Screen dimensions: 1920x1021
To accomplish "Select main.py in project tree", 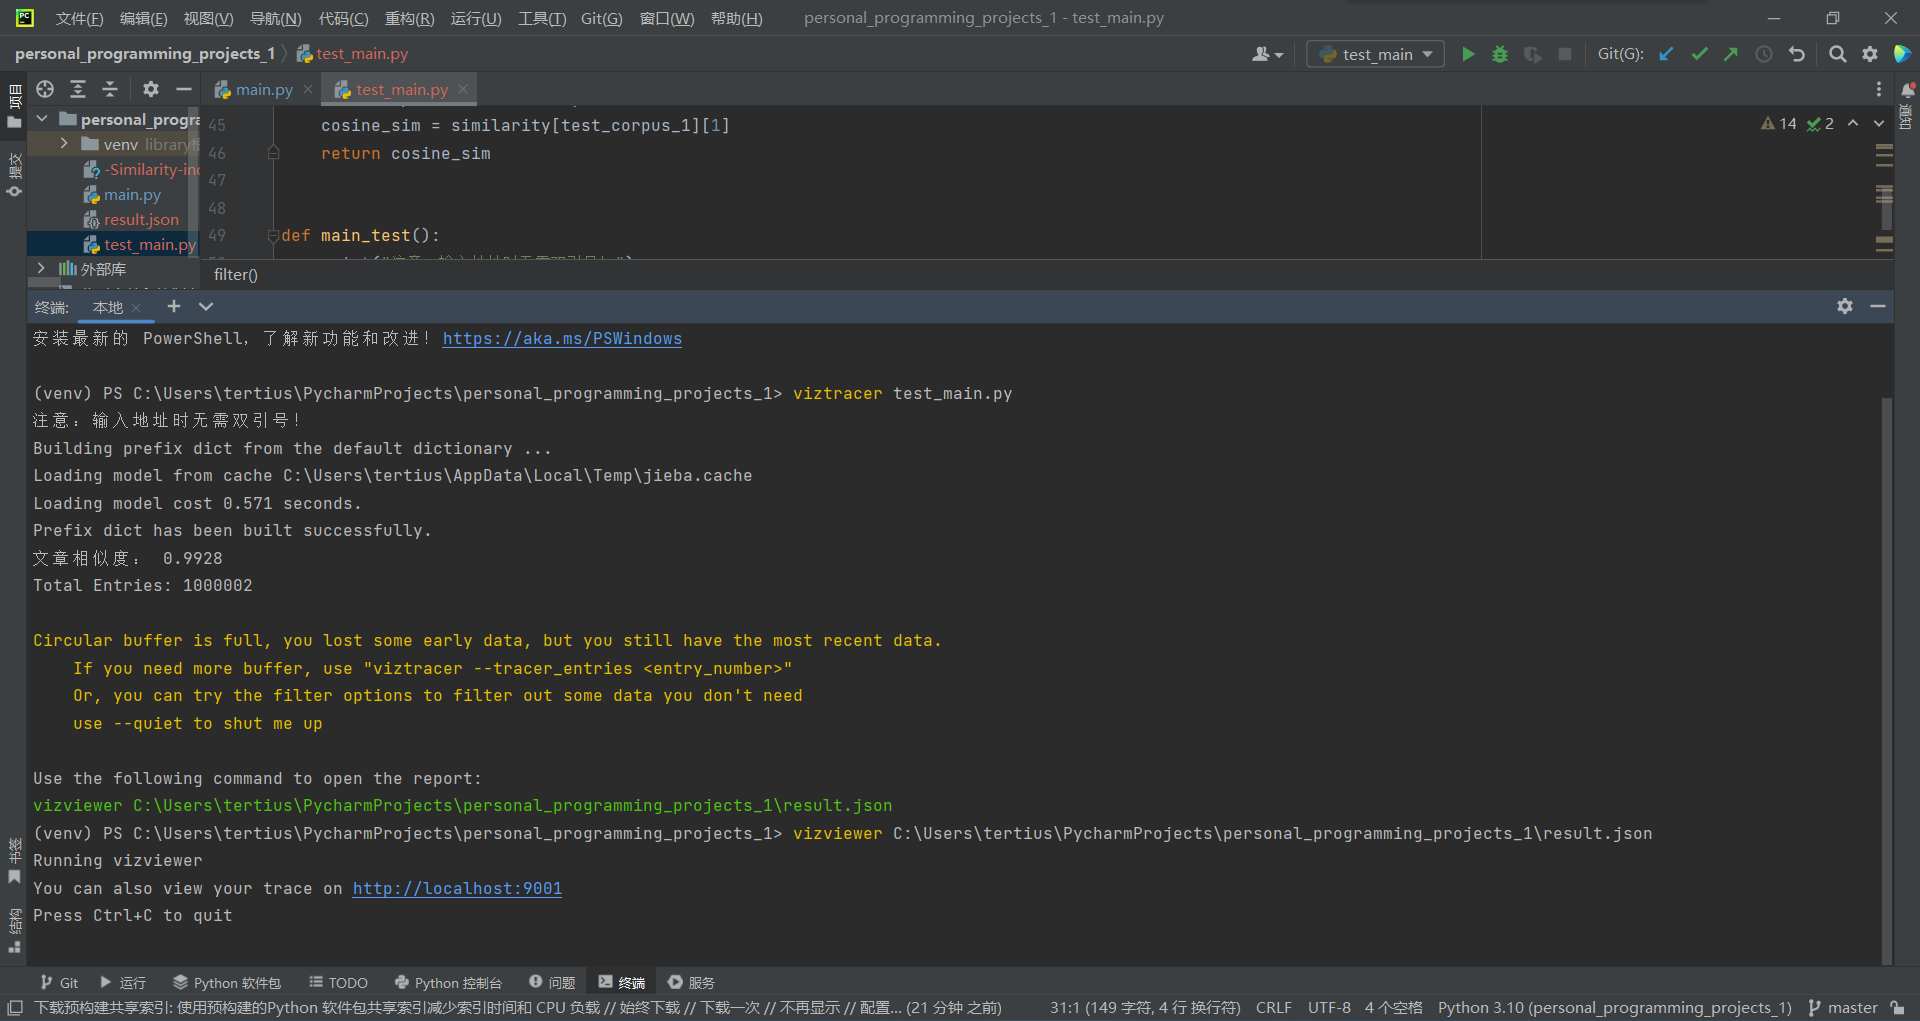I will coord(132,195).
